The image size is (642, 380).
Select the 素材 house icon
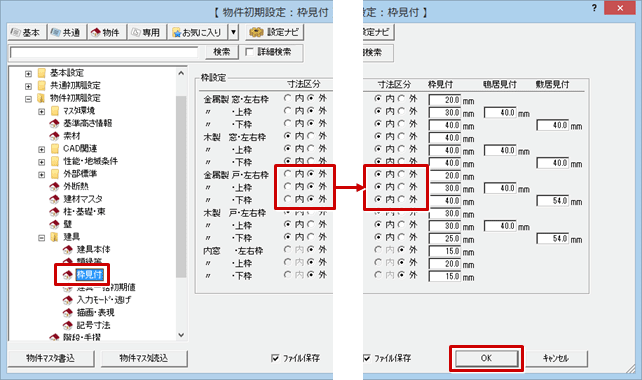pos(54,136)
